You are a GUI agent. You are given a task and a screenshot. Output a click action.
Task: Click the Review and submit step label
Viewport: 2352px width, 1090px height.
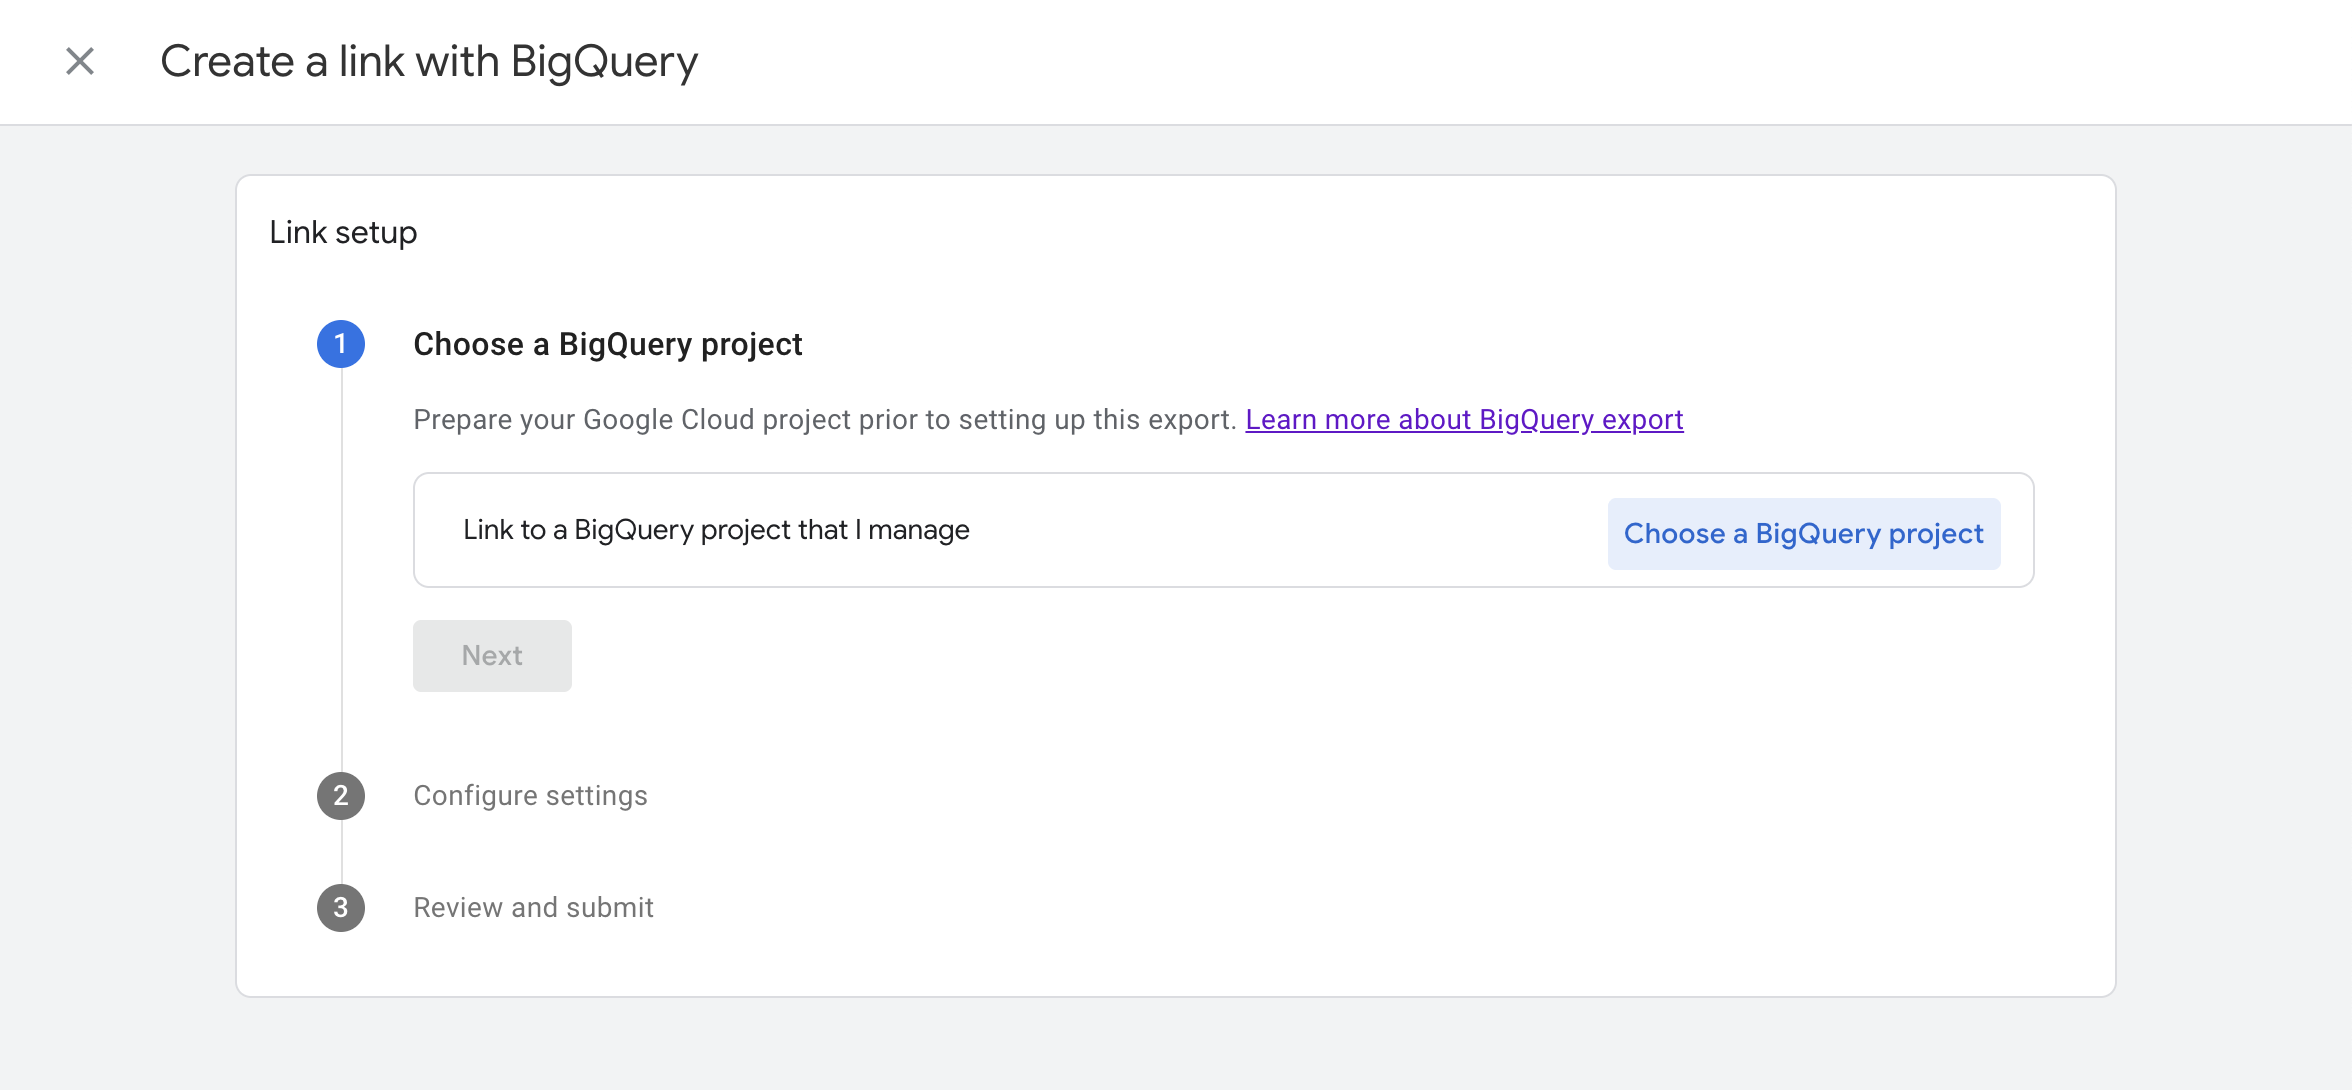coord(533,907)
